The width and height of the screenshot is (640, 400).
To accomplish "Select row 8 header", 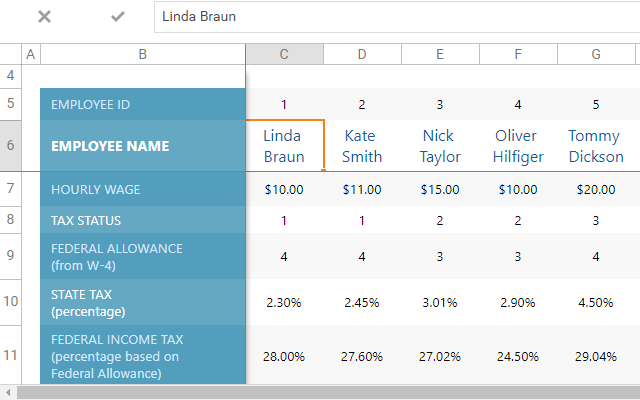I will point(10,220).
